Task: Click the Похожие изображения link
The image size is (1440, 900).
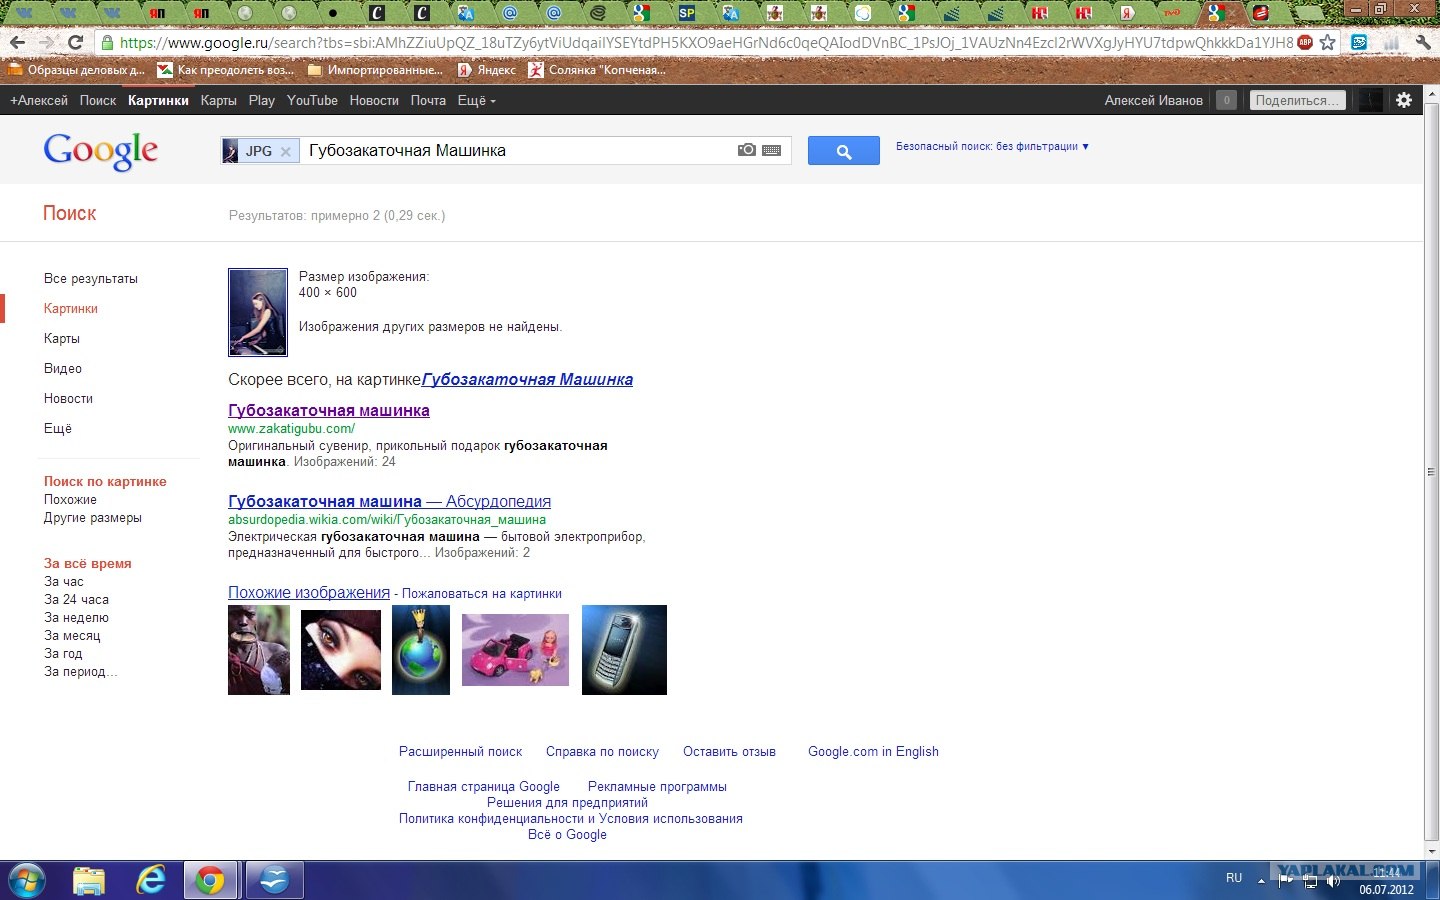Action: pos(309,592)
